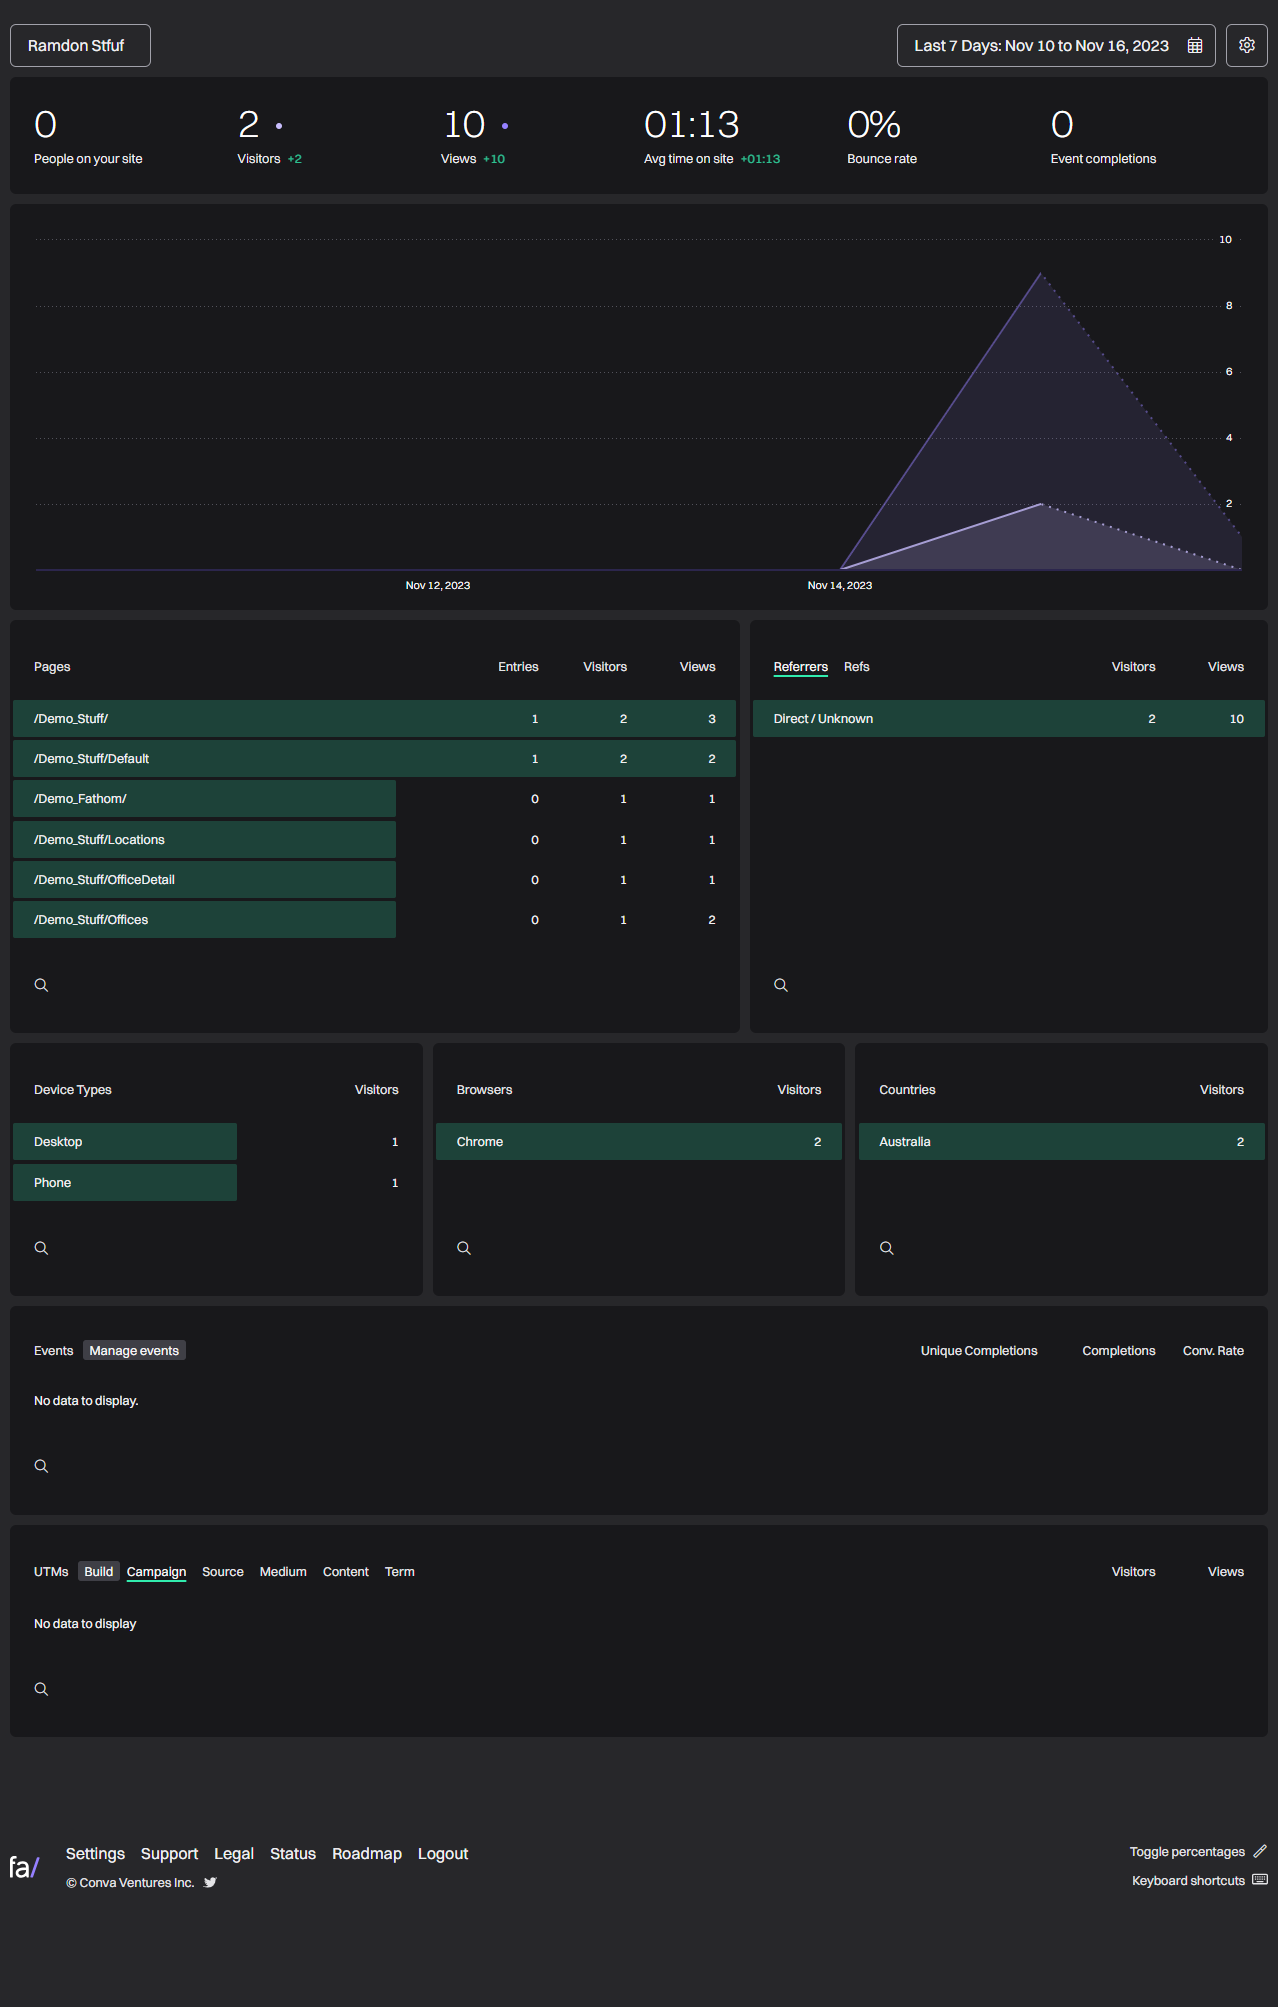Image resolution: width=1278 pixels, height=2007 pixels.
Task: Open the settings gear icon at top right
Action: 1246,45
